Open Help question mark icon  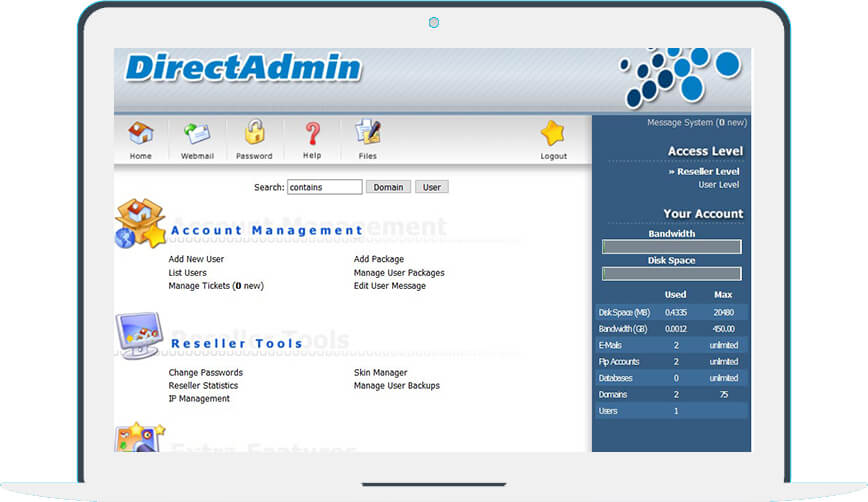tap(312, 134)
